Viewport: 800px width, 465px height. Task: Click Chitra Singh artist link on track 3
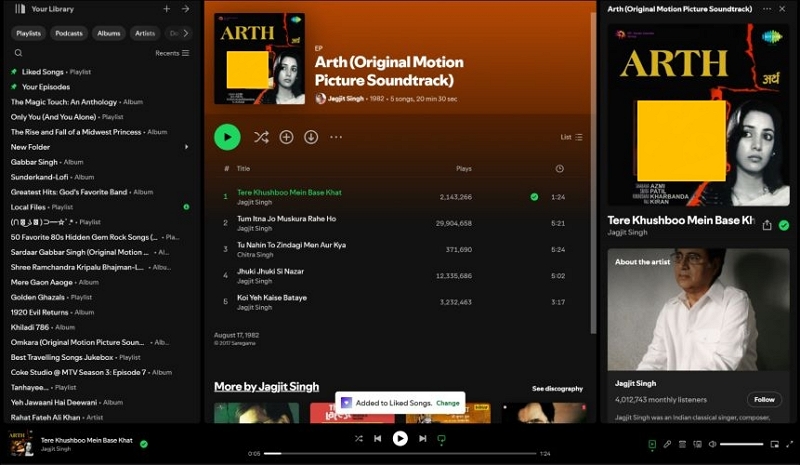pos(255,255)
